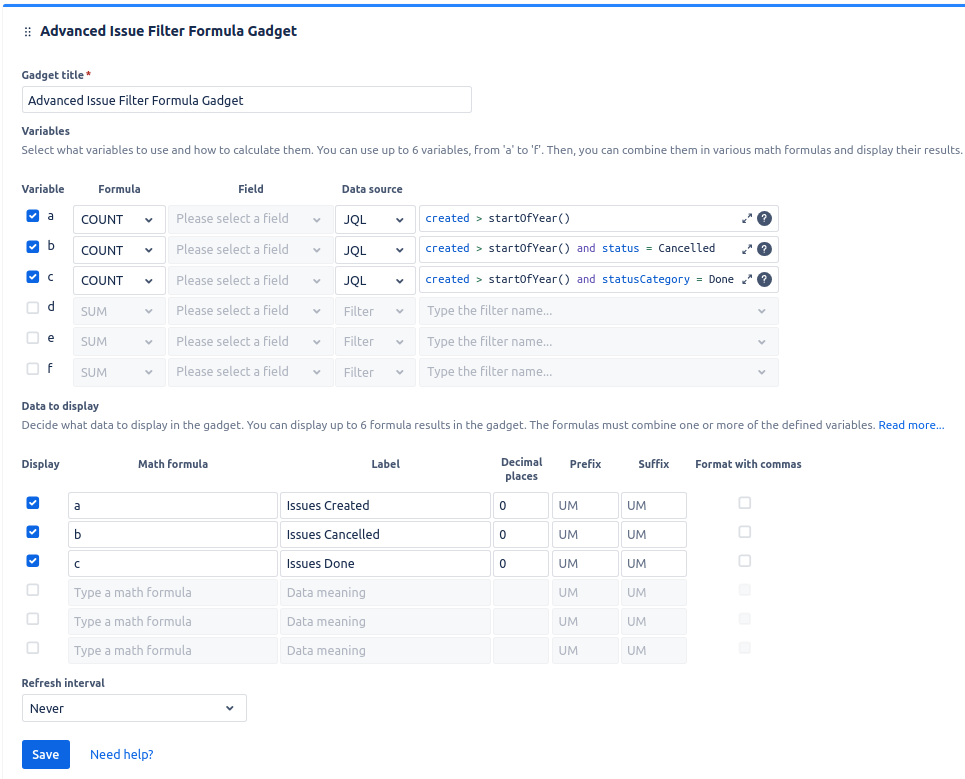Enable variable e checkbox
The image size is (965, 779).
click(33, 338)
